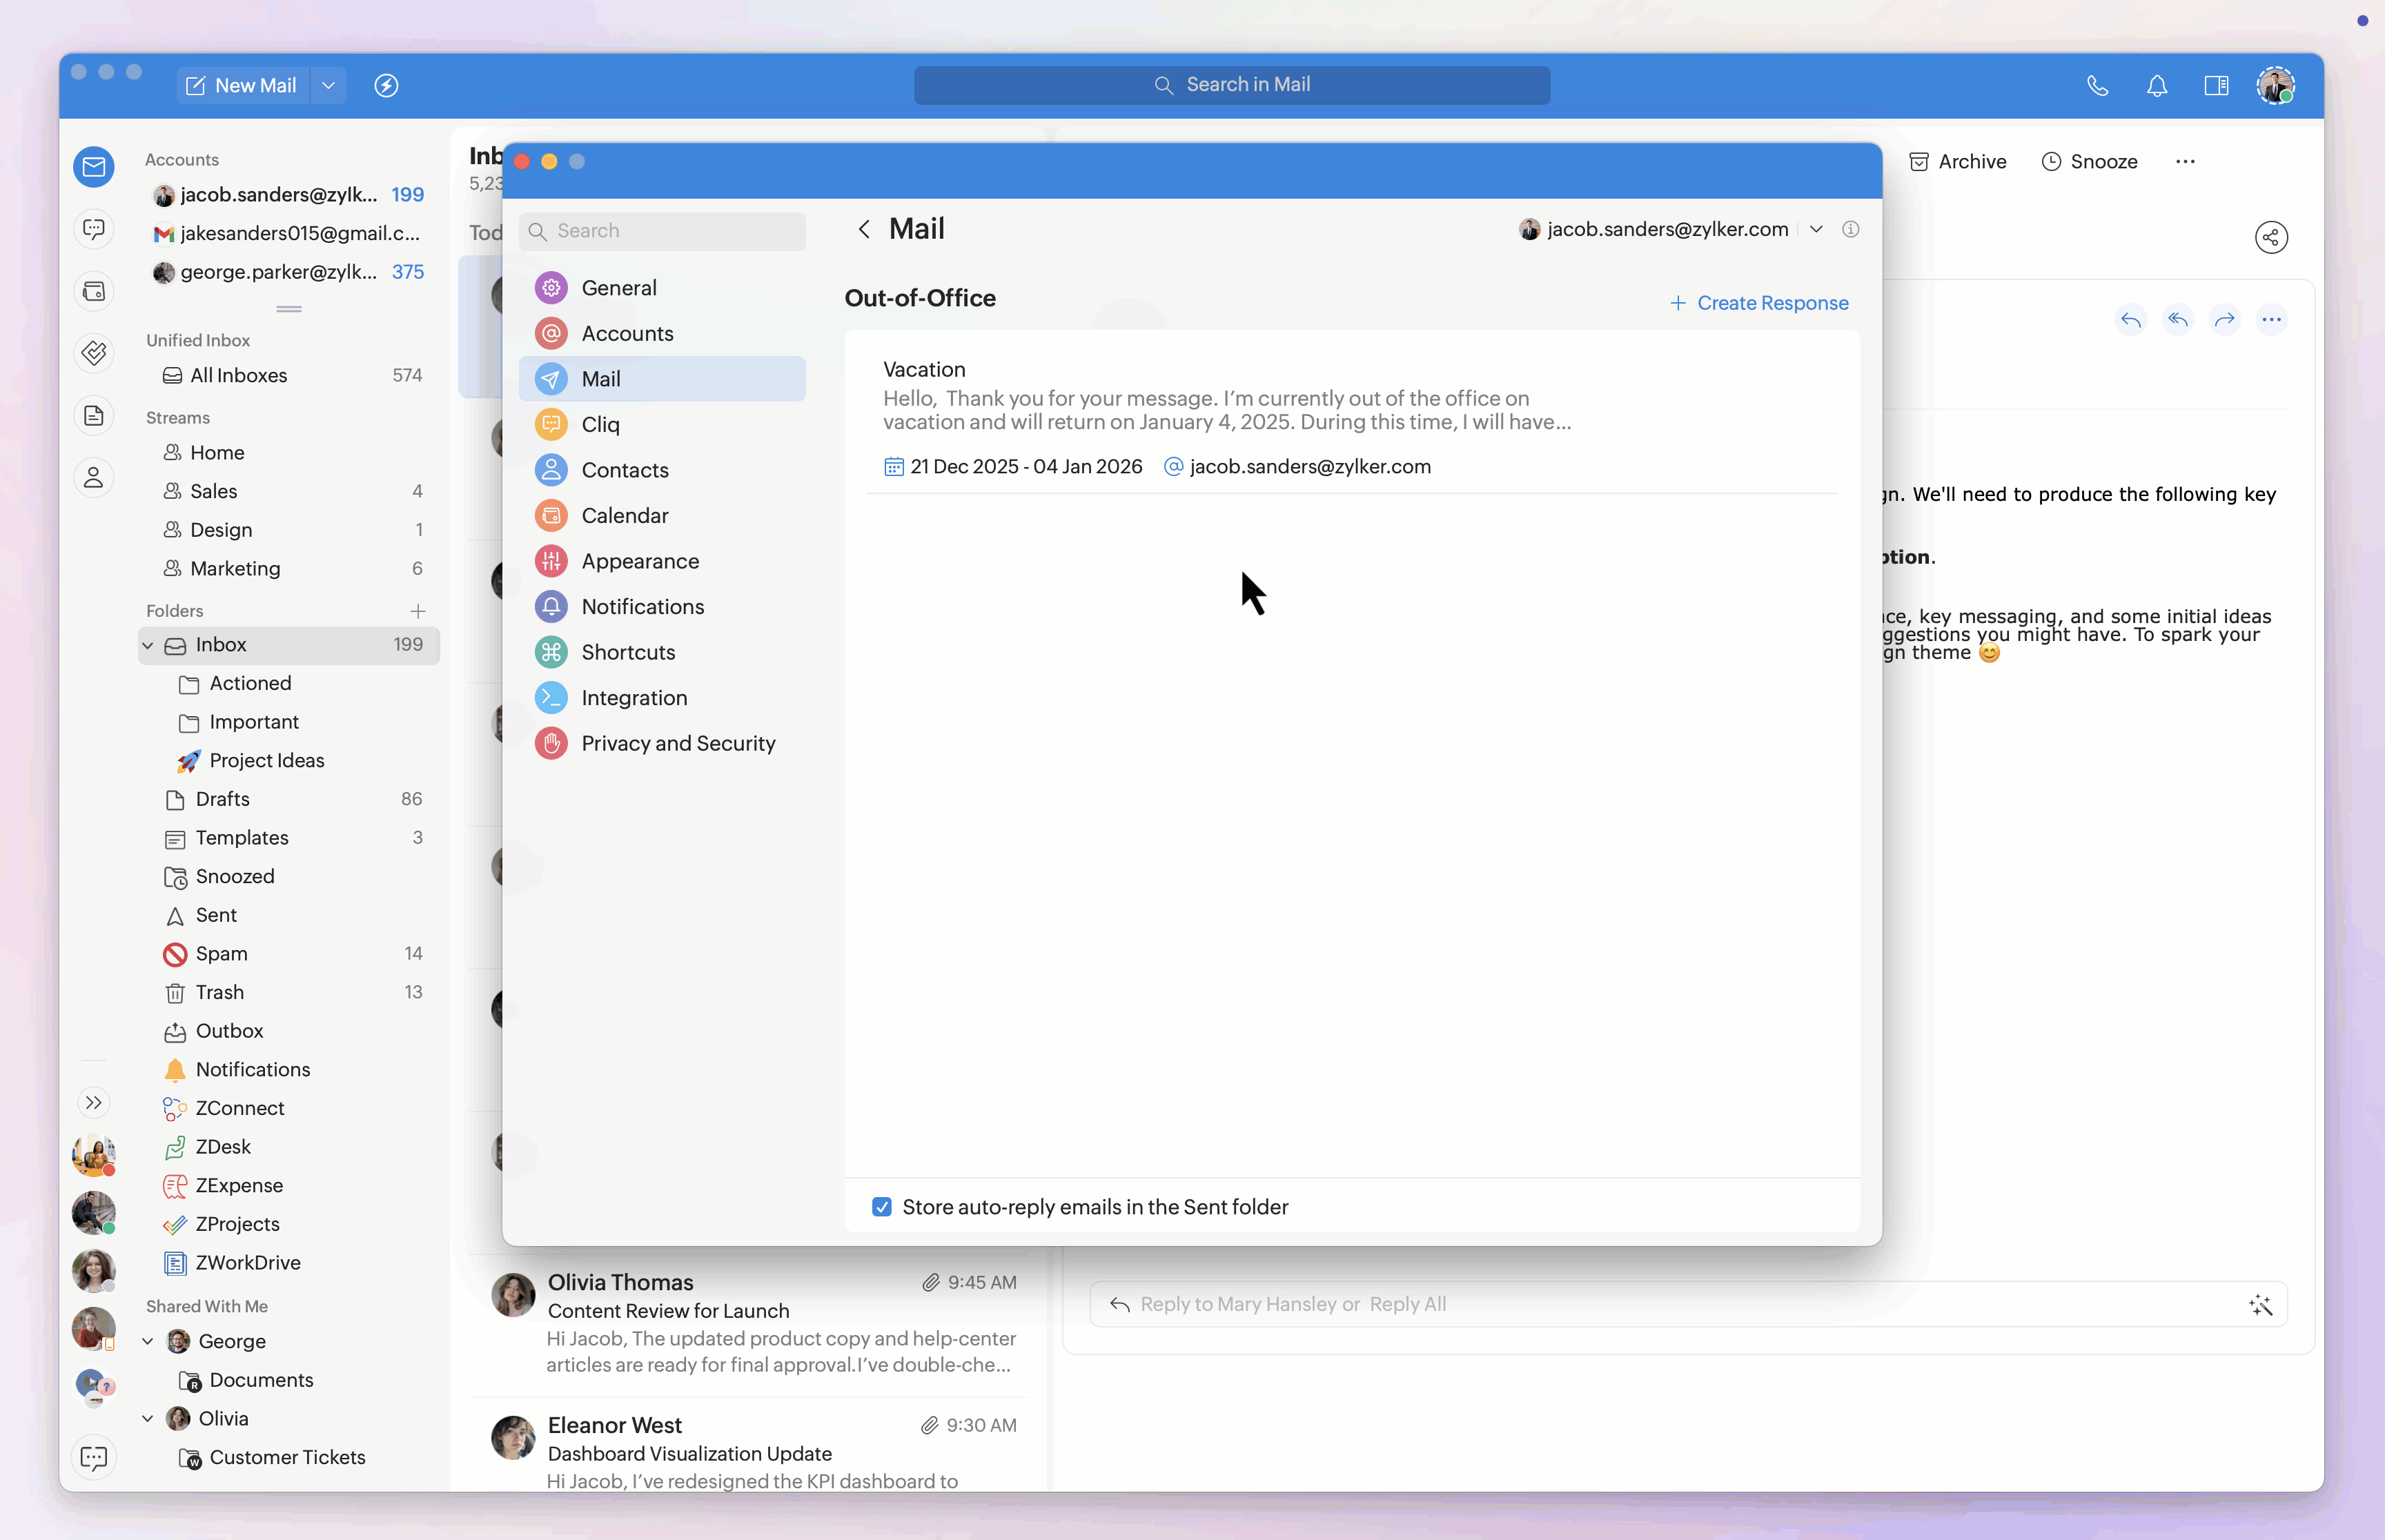Toggle the right panel layout icon

pyautogui.click(x=2216, y=86)
